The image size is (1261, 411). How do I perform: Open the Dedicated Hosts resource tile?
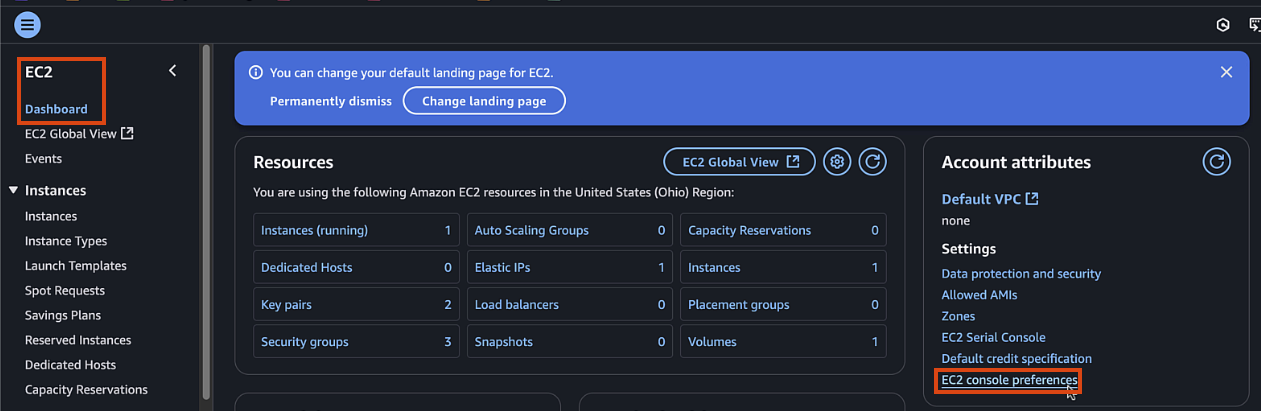coord(356,267)
